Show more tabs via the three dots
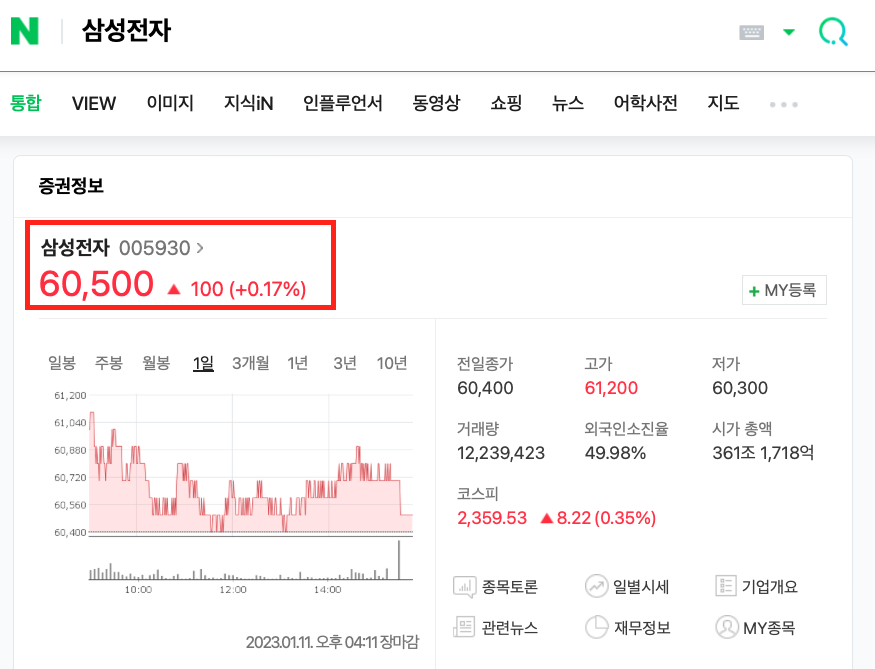Viewport: 875px width, 669px height. [x=783, y=104]
